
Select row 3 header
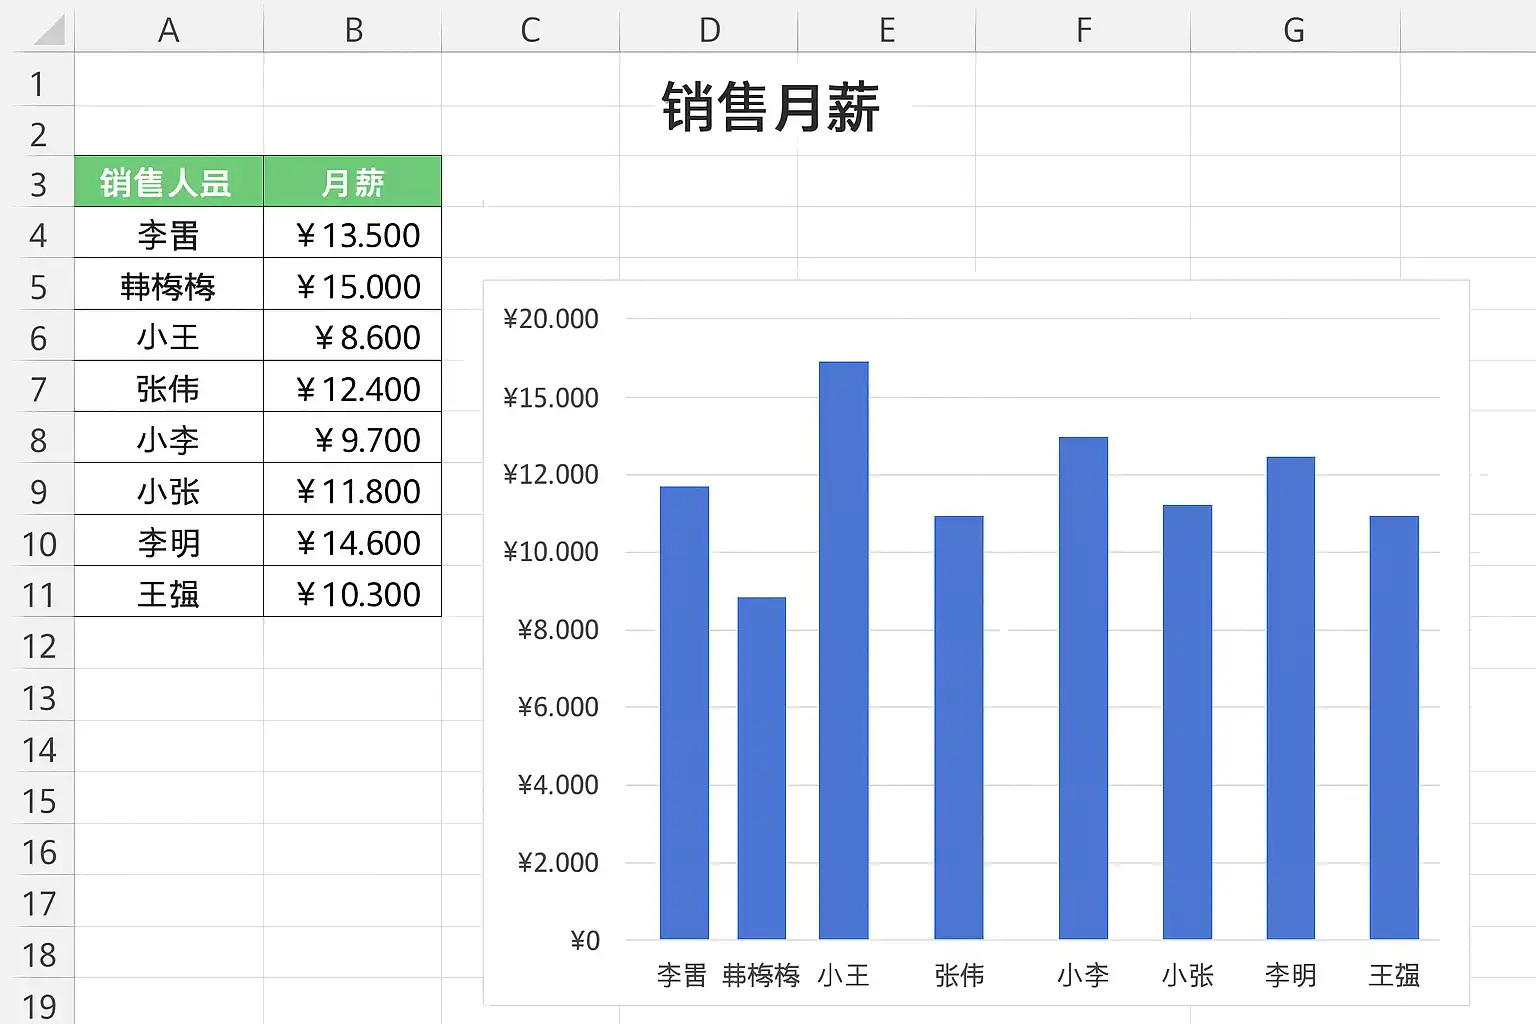point(38,184)
